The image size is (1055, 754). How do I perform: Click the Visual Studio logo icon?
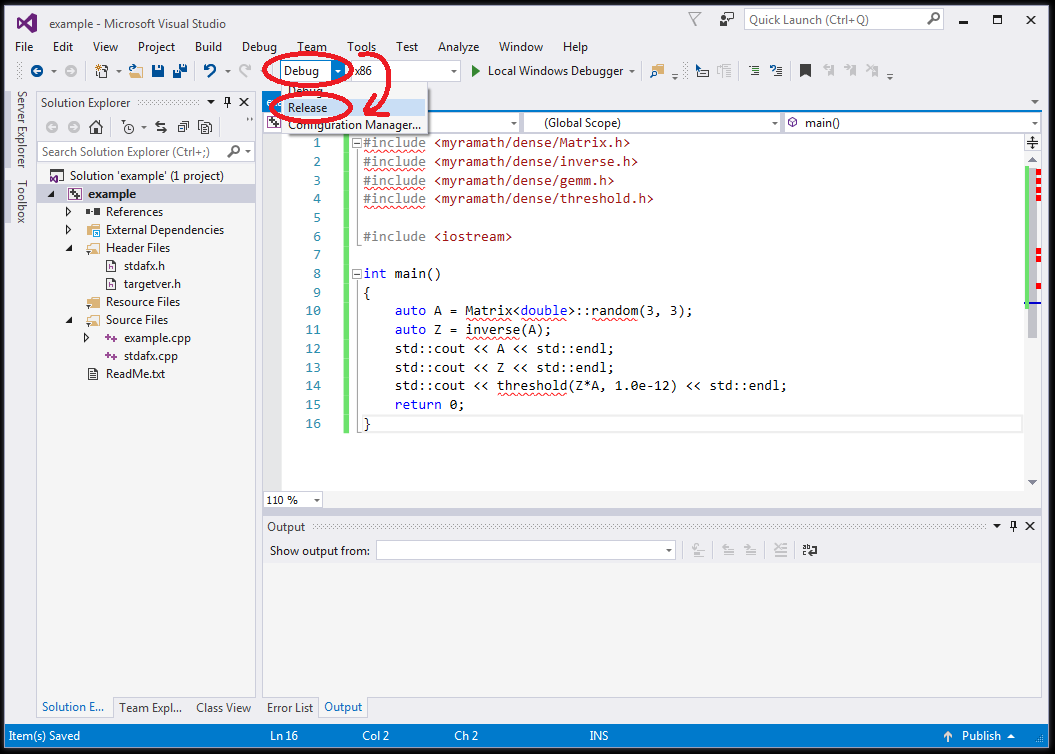coord(27,23)
